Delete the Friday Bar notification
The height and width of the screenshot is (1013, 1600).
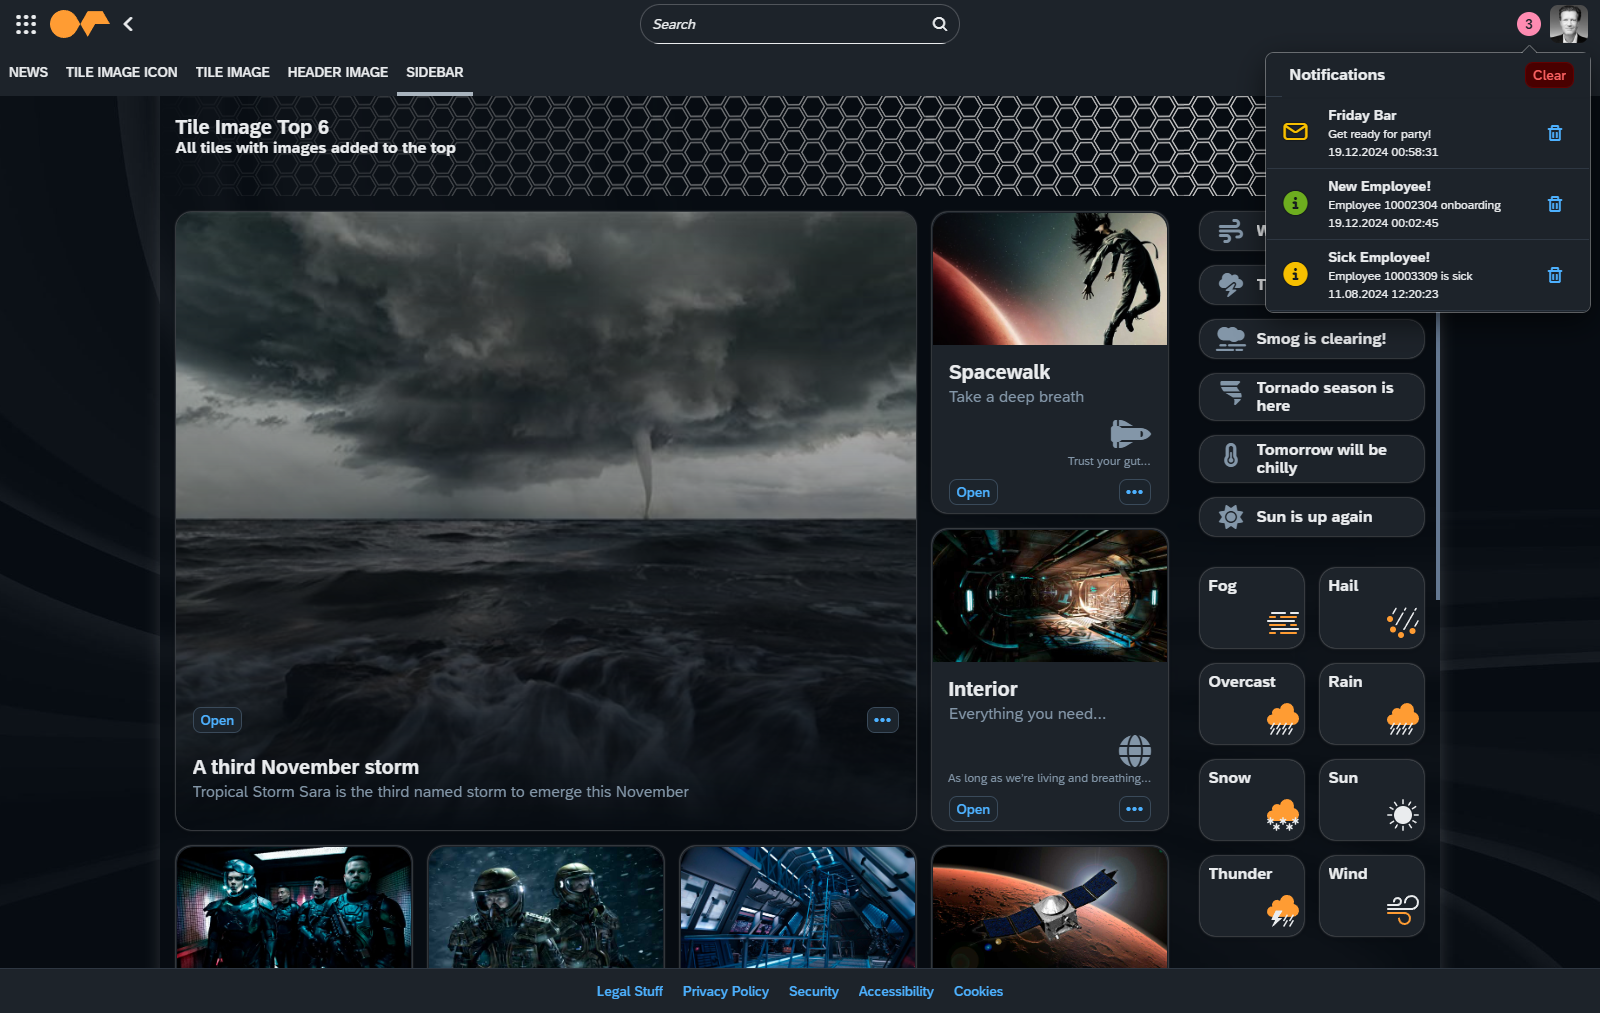coord(1554,133)
